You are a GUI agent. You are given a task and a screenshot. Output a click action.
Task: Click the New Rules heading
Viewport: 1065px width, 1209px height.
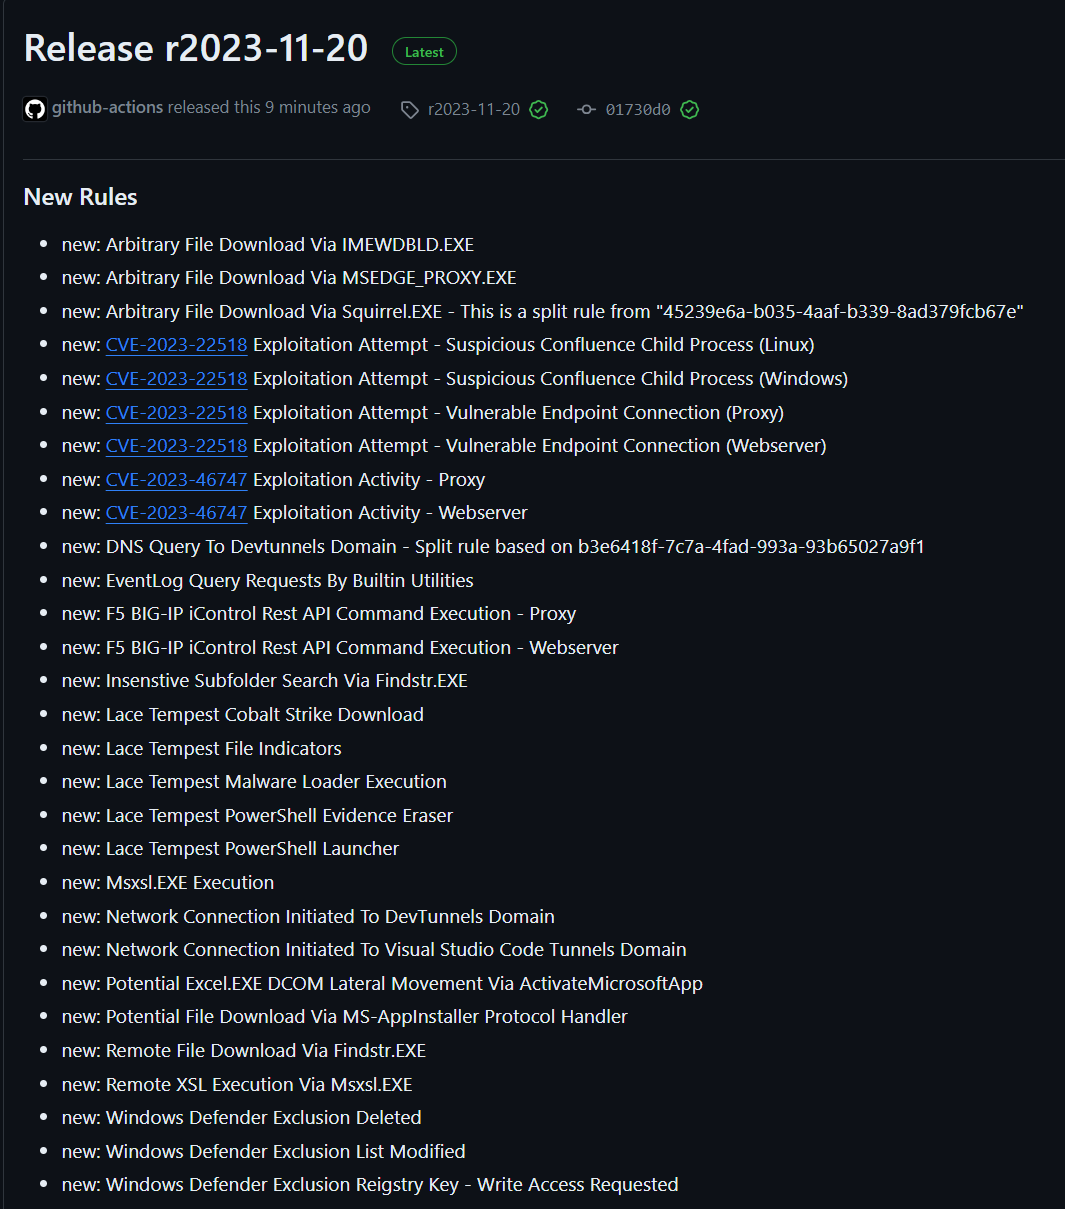(80, 197)
